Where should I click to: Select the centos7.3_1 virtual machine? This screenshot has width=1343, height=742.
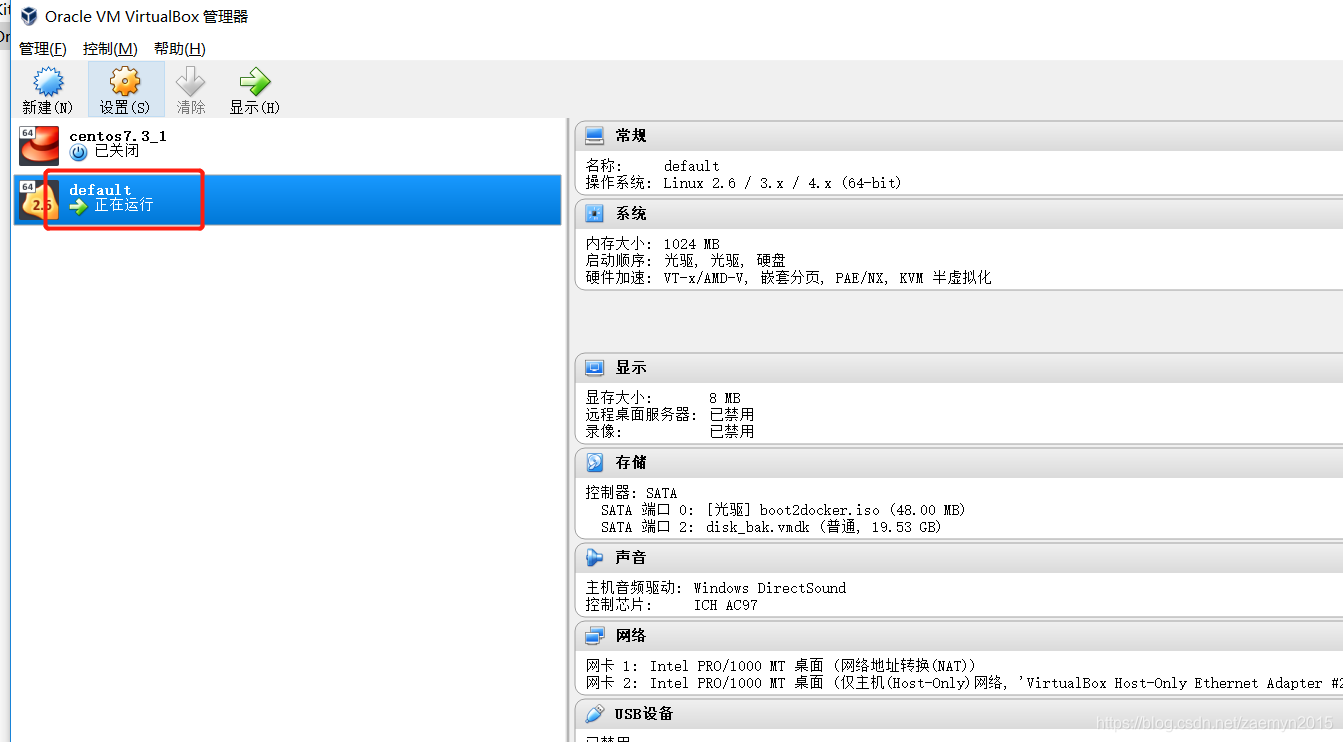[288, 145]
